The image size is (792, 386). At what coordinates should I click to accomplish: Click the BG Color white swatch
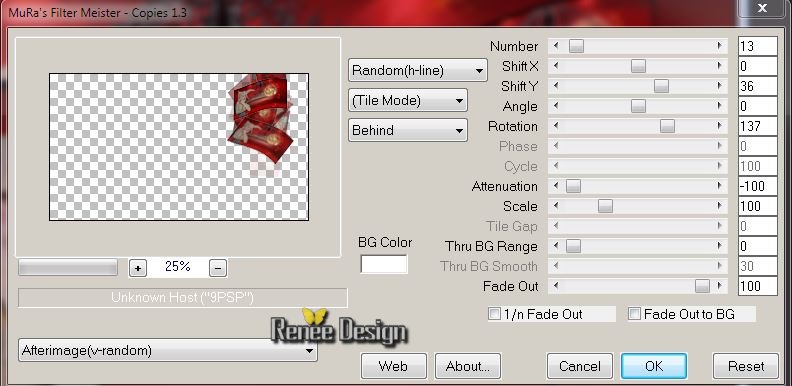click(x=383, y=264)
